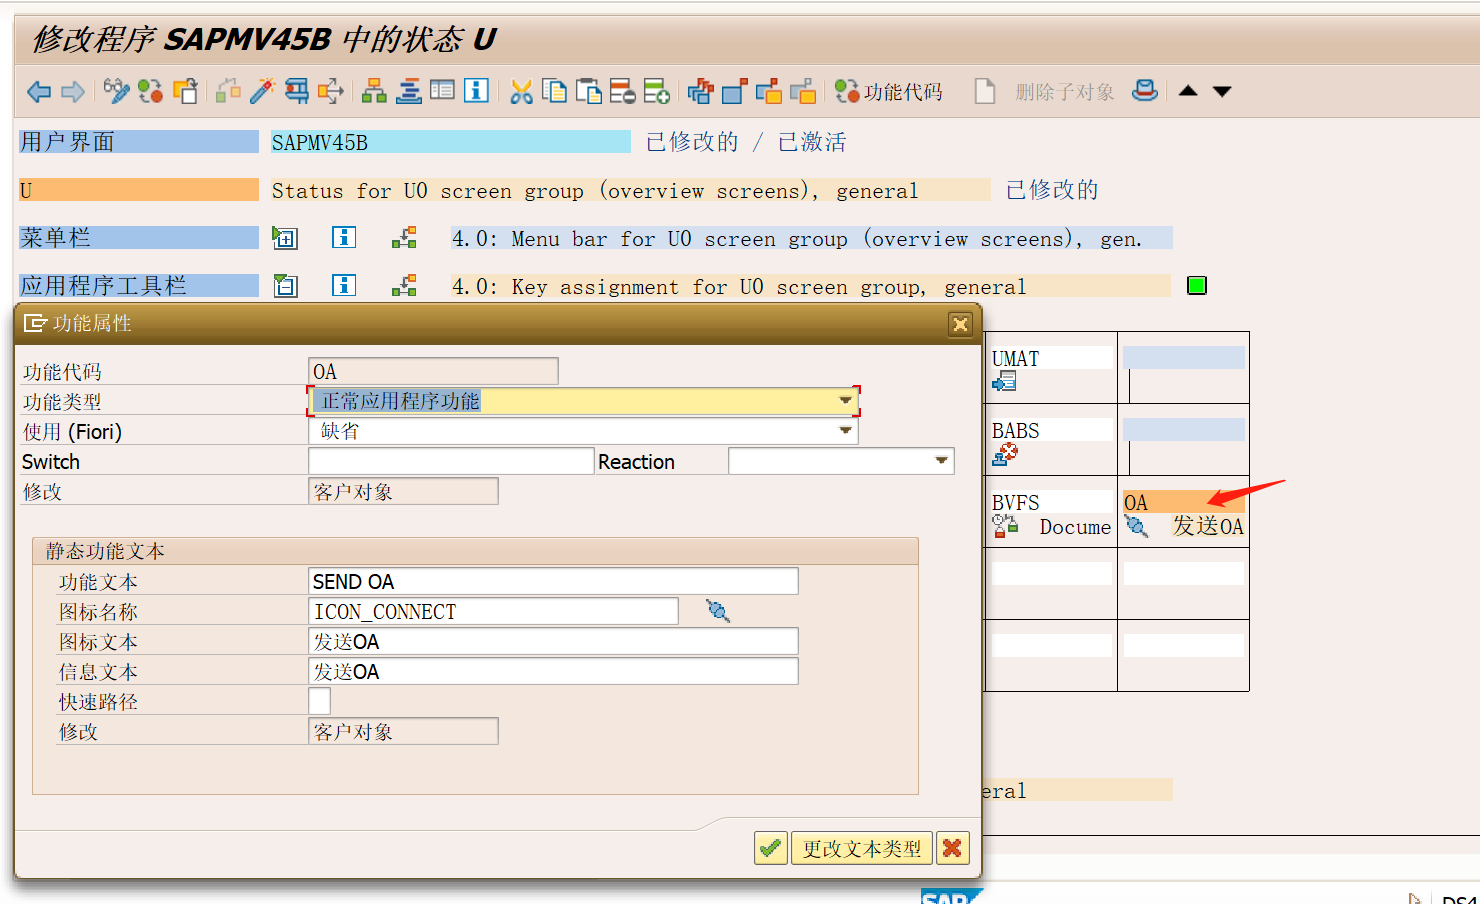The image size is (1480, 904).
Task: Confirm with the green checkmark button
Action: click(770, 848)
